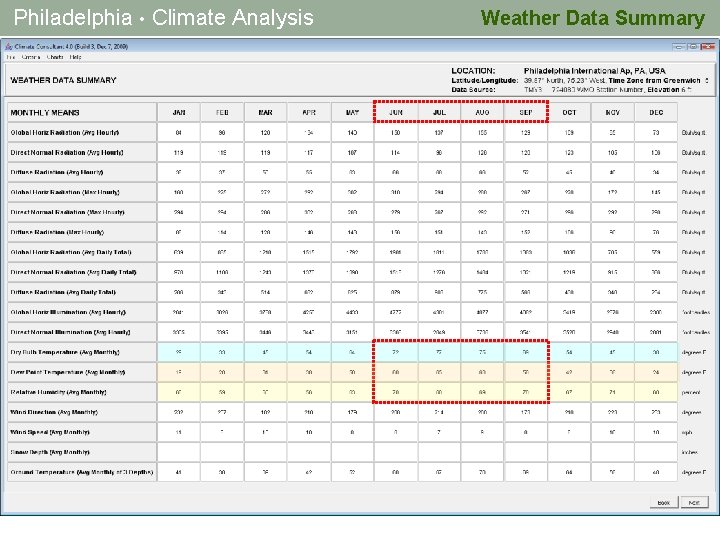This screenshot has width=720, height=540.
Task: Click the Next button
Action: coord(694,502)
